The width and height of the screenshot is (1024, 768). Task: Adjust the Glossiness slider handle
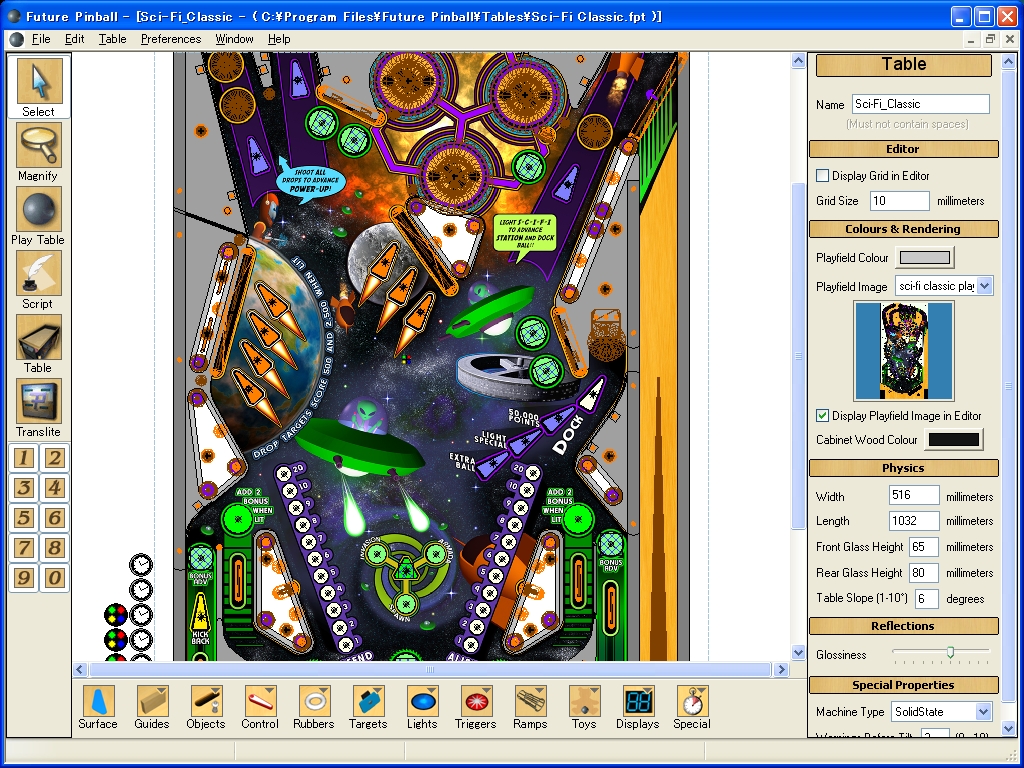pyautogui.click(x=950, y=652)
